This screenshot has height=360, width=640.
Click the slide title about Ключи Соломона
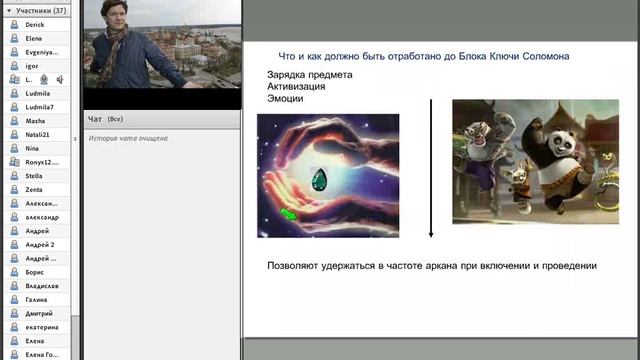pos(424,56)
